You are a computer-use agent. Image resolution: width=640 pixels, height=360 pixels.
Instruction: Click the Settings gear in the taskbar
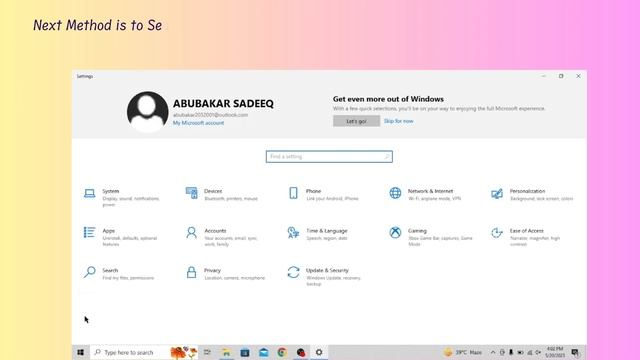[x=319, y=352]
